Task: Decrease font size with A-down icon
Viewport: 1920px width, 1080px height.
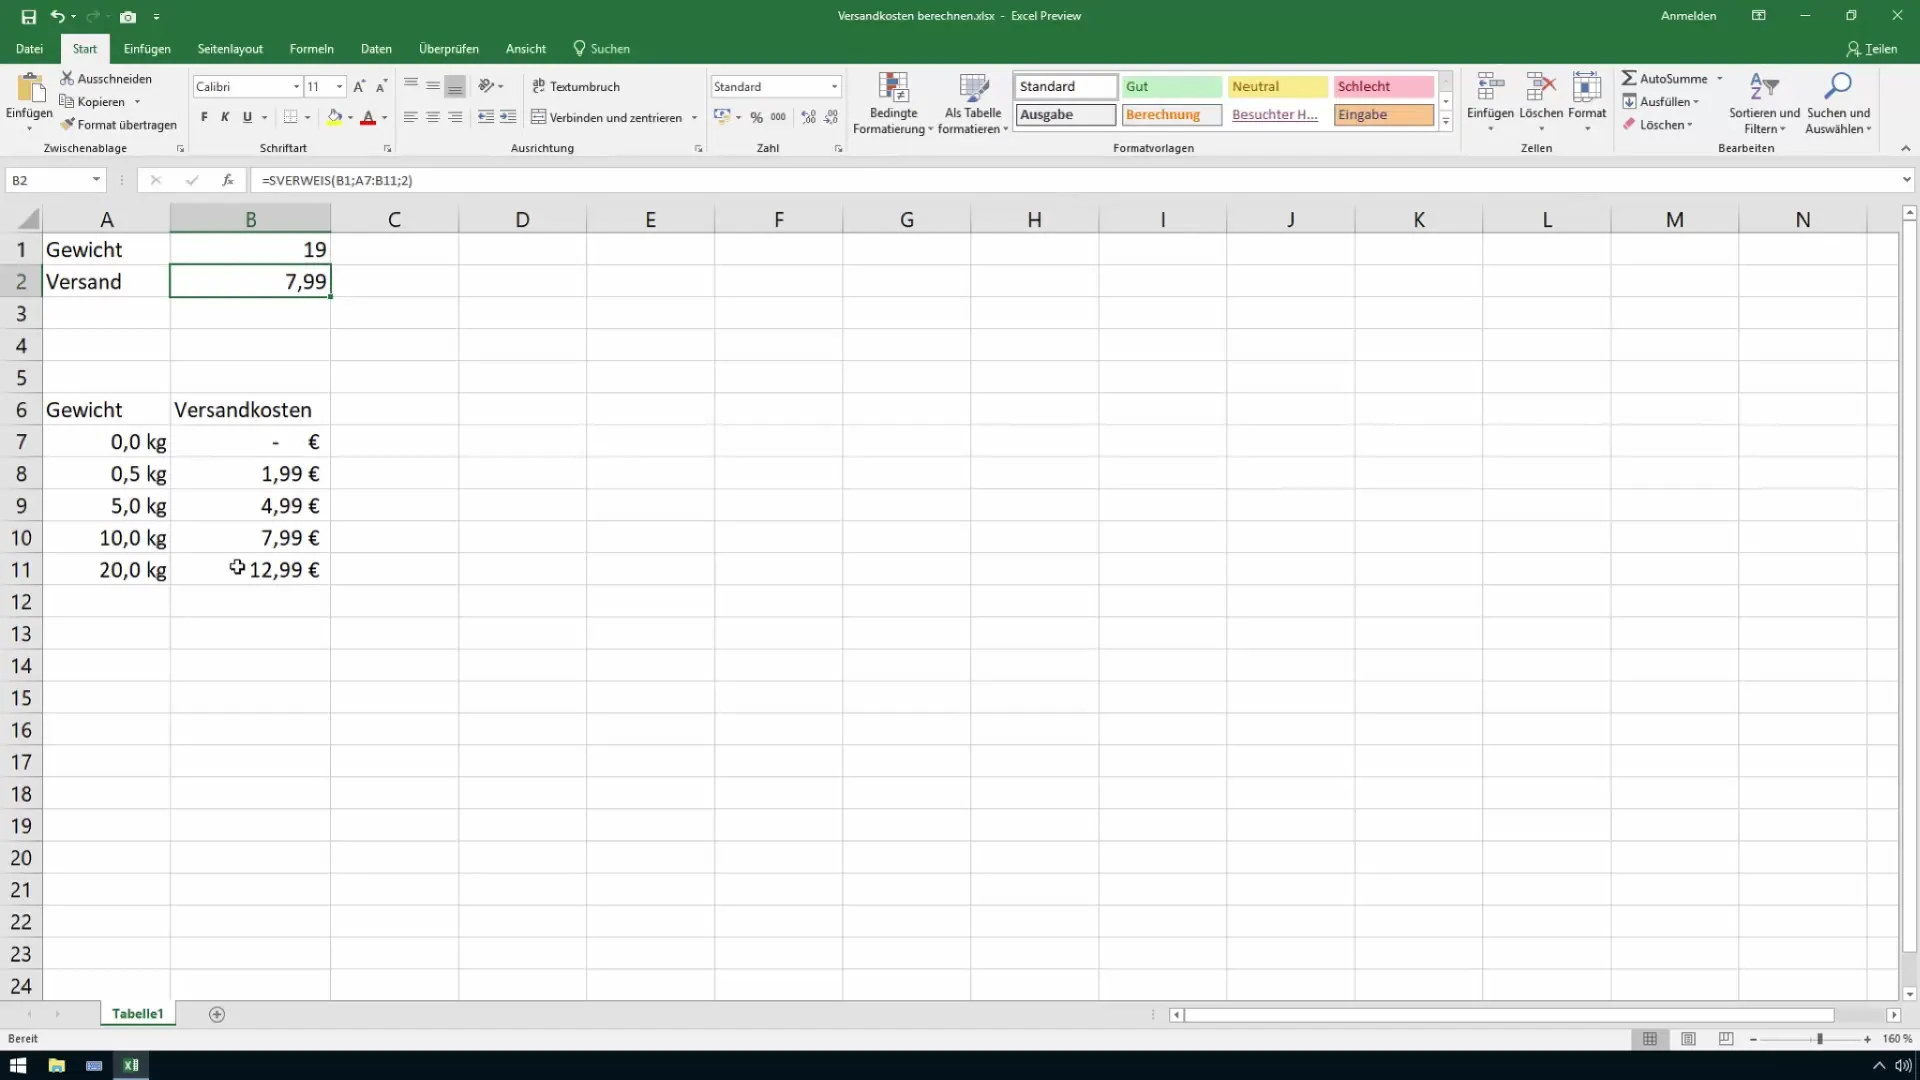Action: point(381,87)
